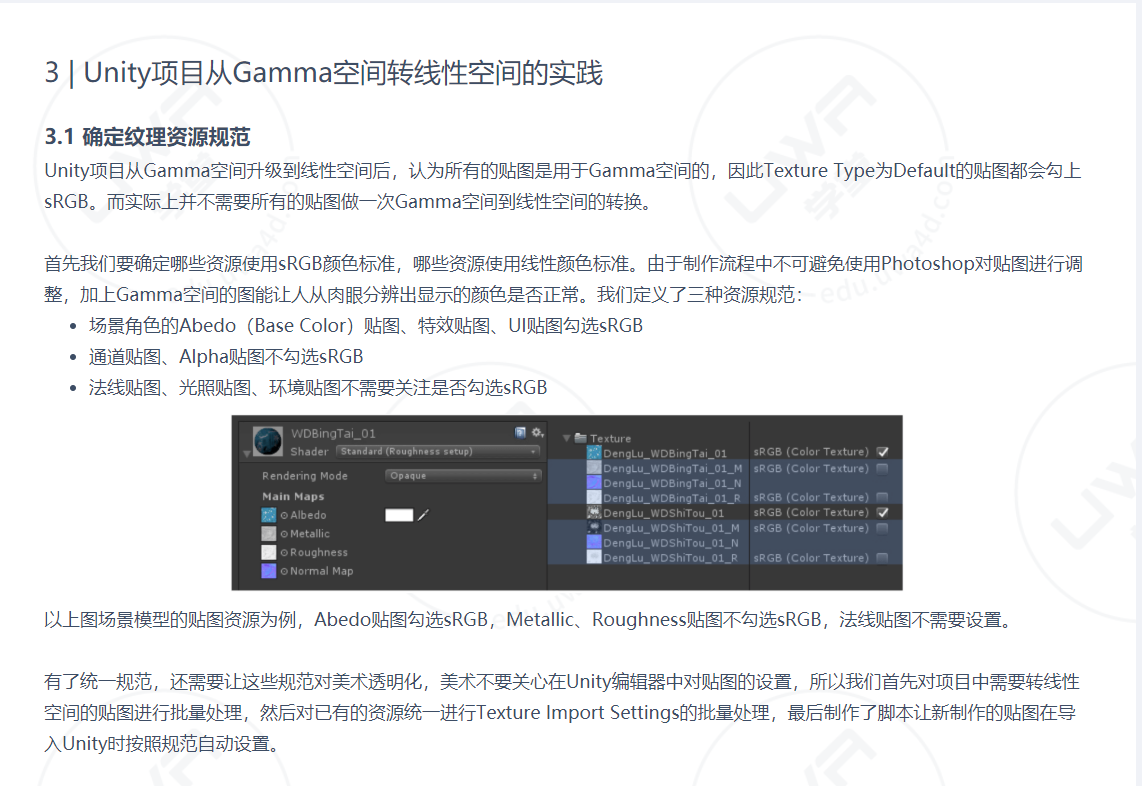Click the DengLu_WDBingTai_01_M texture icon

pos(594,468)
